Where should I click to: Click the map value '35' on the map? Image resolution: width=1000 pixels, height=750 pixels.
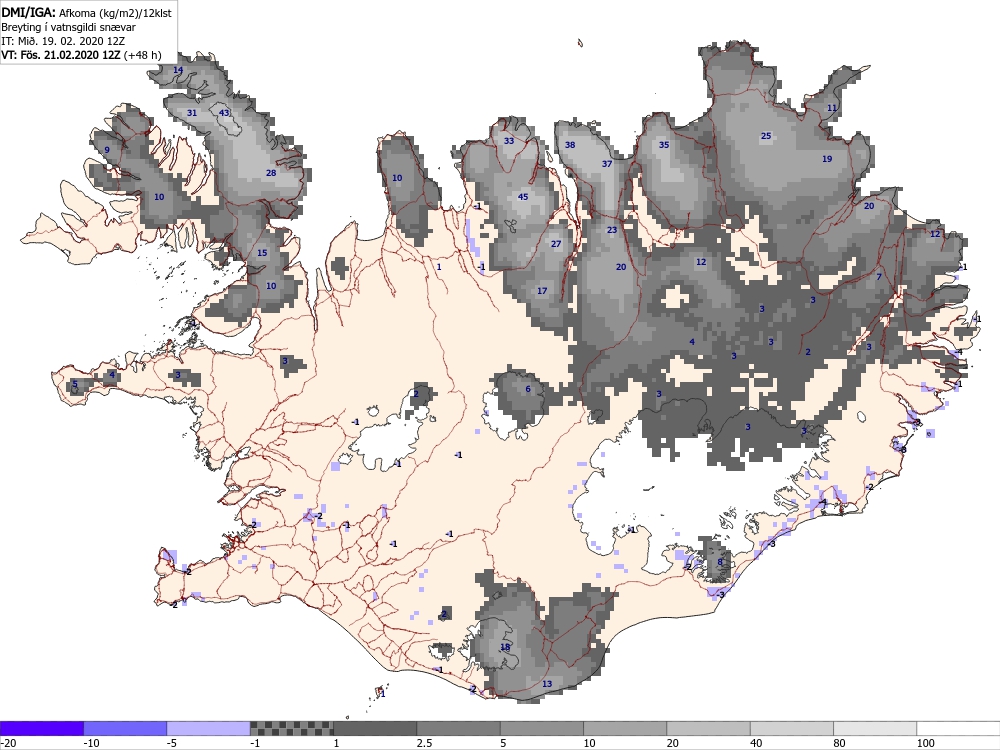(x=664, y=145)
